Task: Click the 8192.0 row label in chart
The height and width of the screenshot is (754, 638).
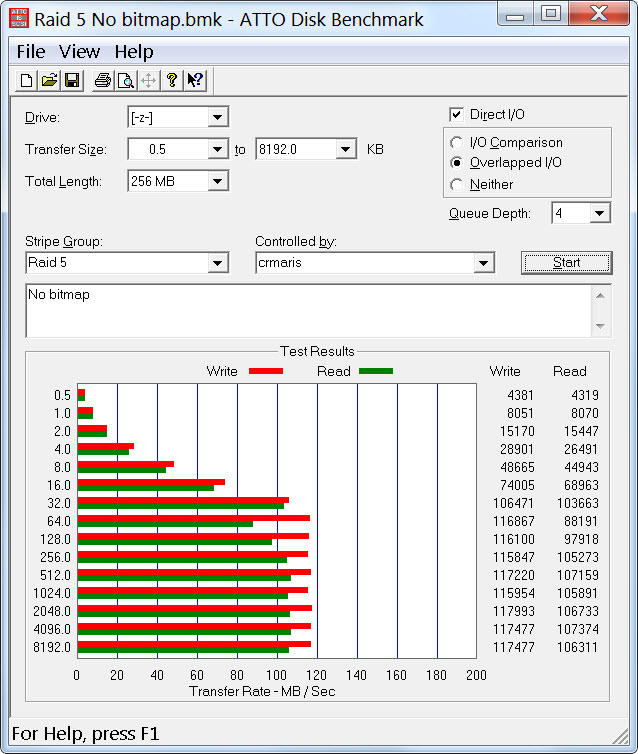Action: [52, 647]
